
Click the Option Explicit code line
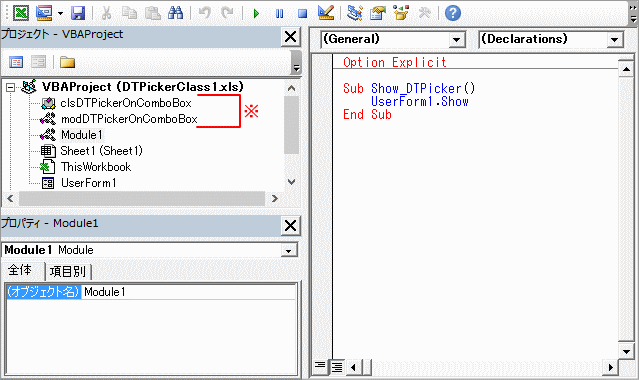[x=394, y=62]
